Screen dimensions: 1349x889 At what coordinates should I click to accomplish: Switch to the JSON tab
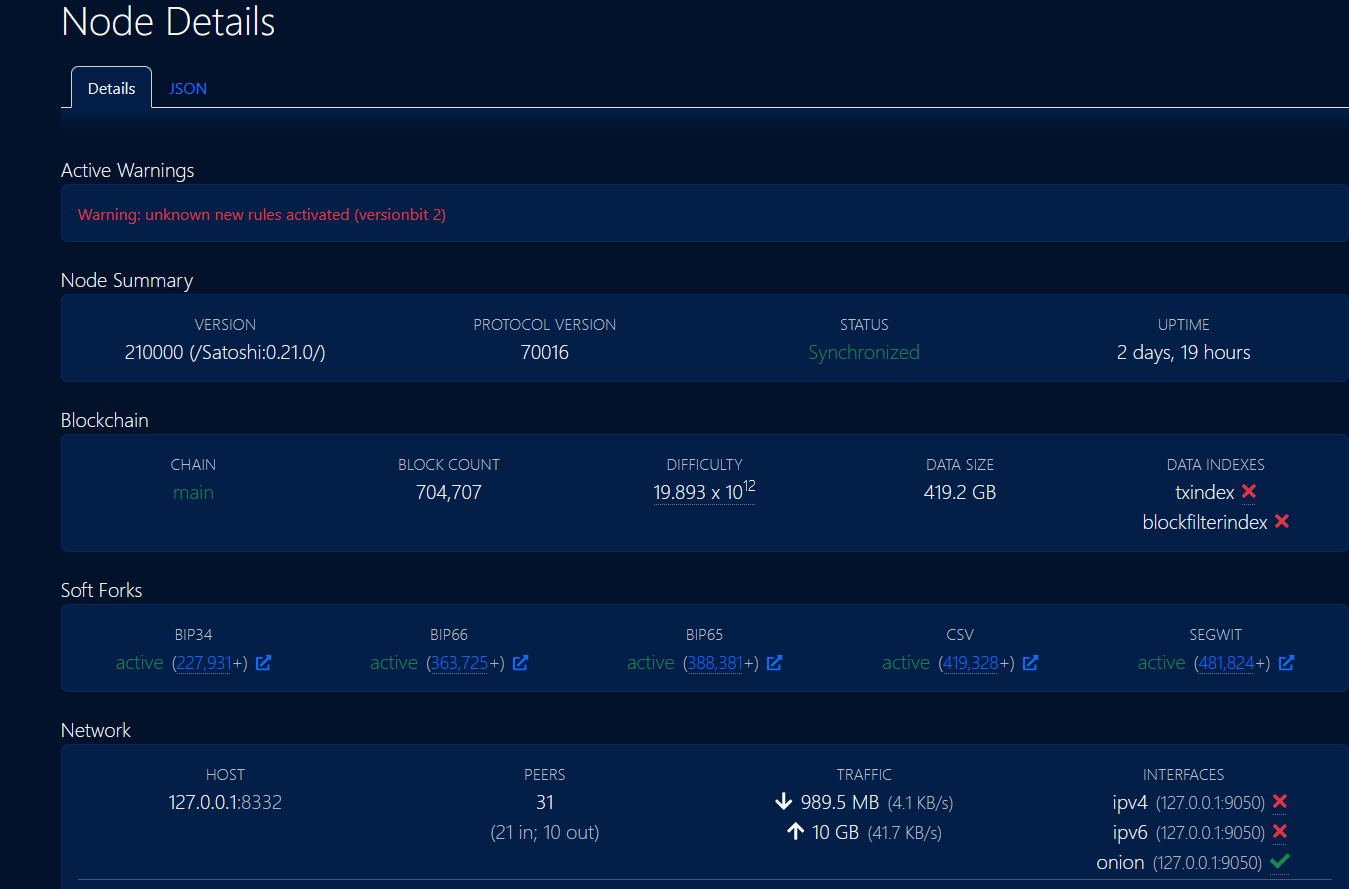(187, 88)
